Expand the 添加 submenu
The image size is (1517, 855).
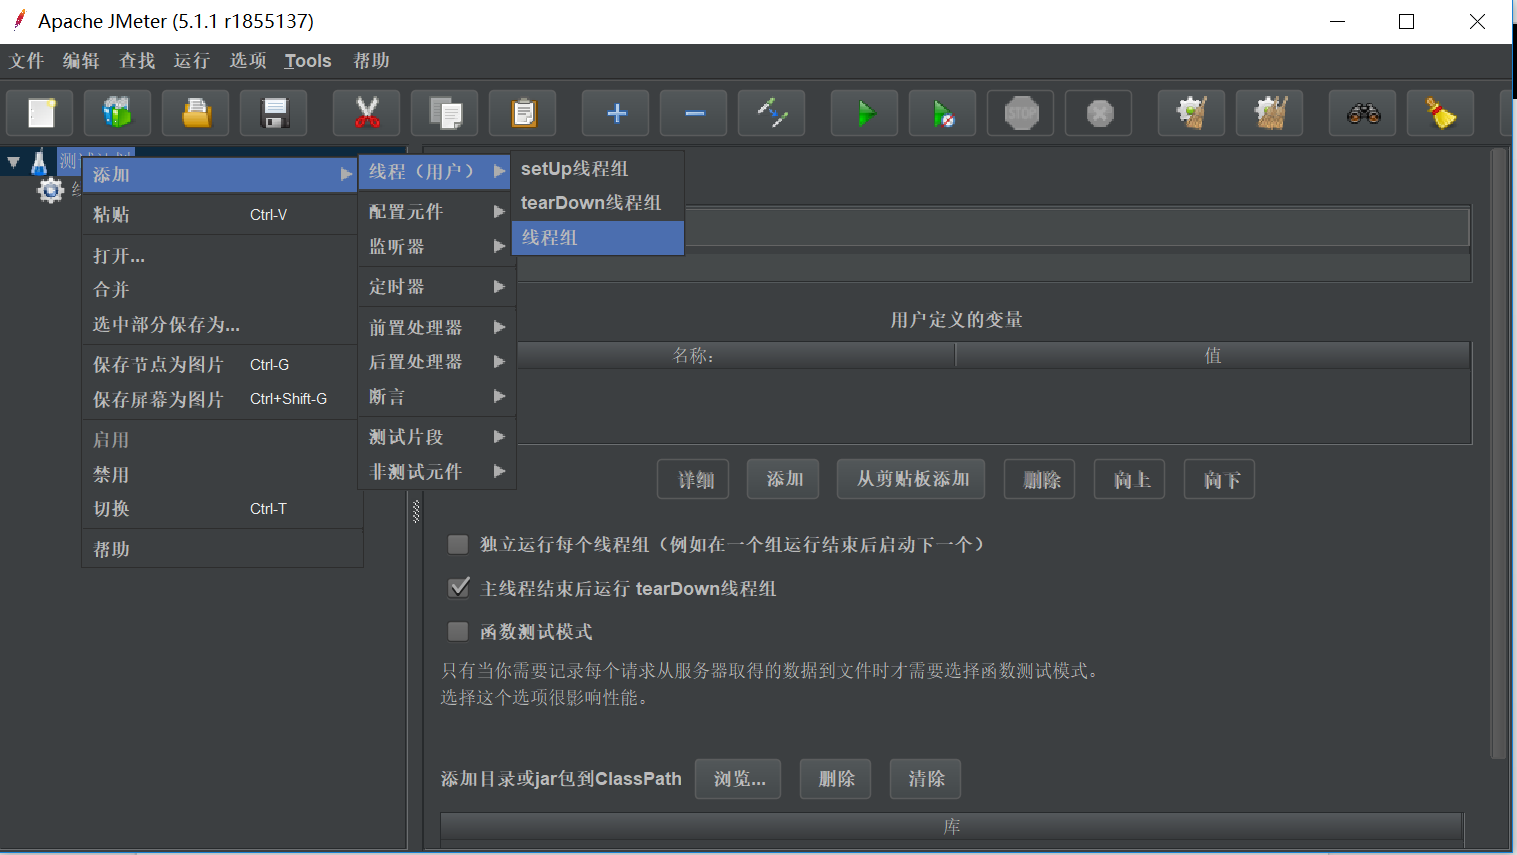222,174
